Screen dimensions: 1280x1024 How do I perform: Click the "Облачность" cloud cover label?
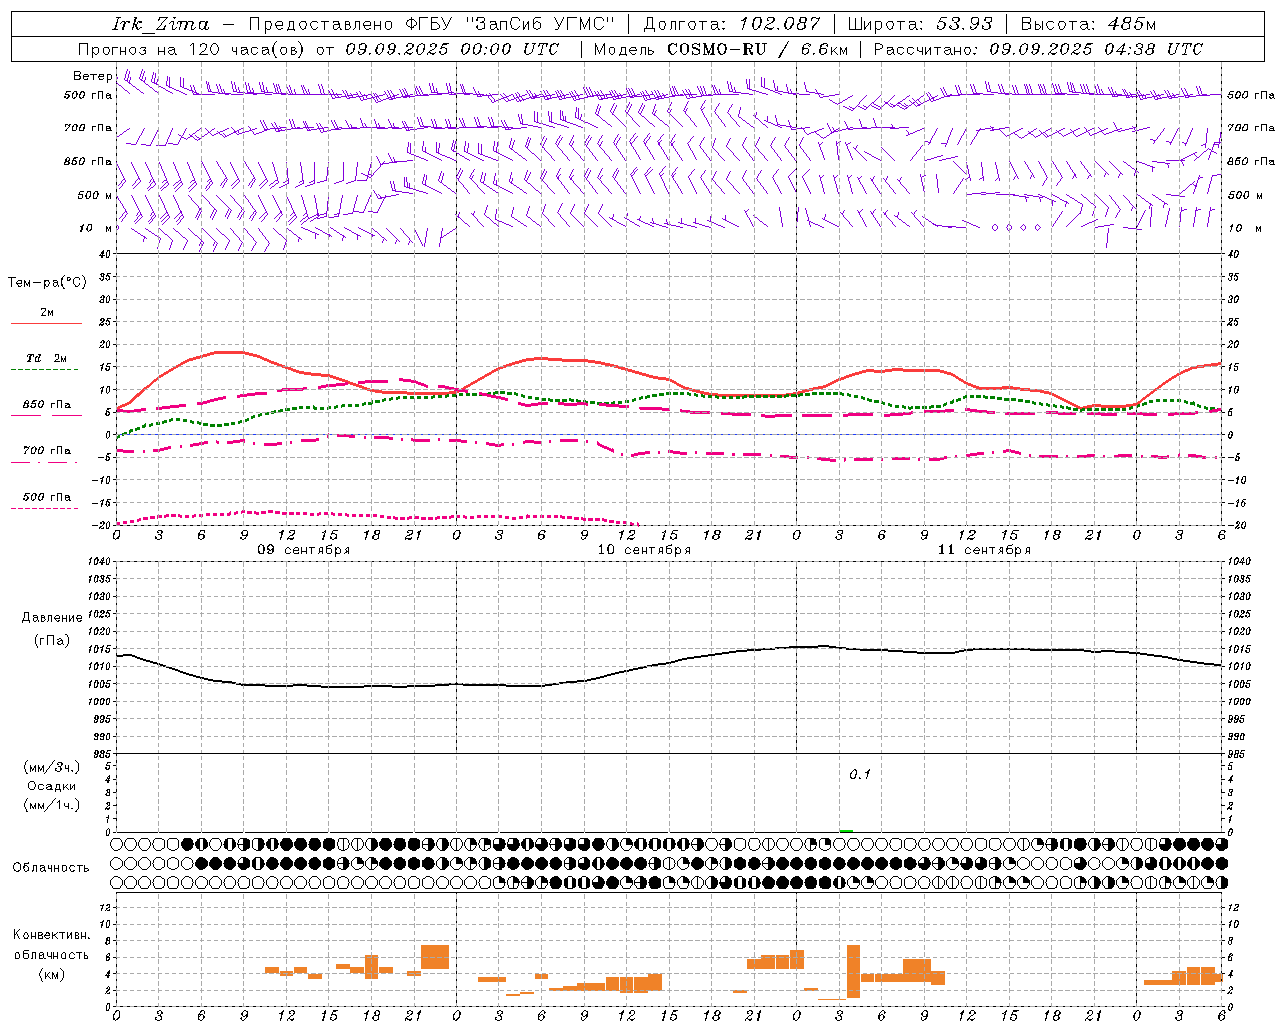pyautogui.click(x=51, y=868)
